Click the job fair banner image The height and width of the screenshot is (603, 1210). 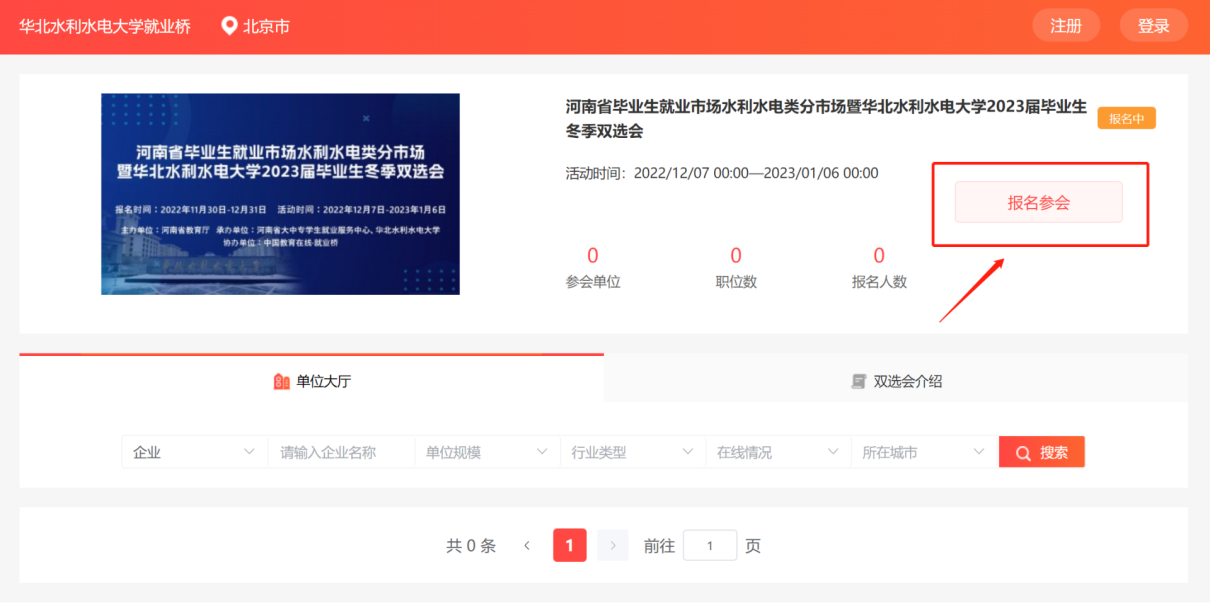pos(279,192)
